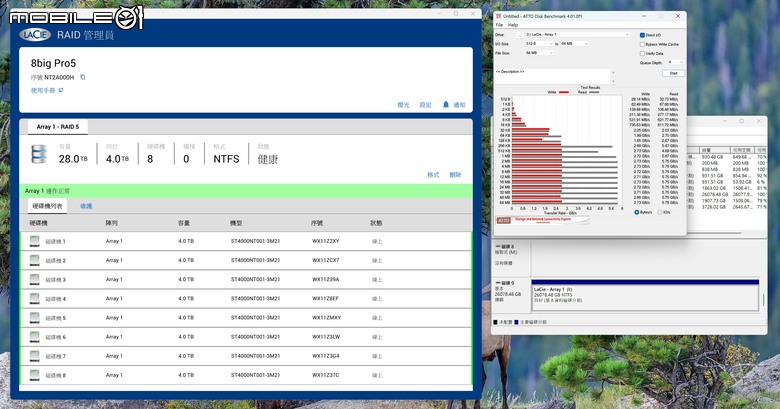
Task: Click serial number WX11Z8EF
Action: (326, 299)
